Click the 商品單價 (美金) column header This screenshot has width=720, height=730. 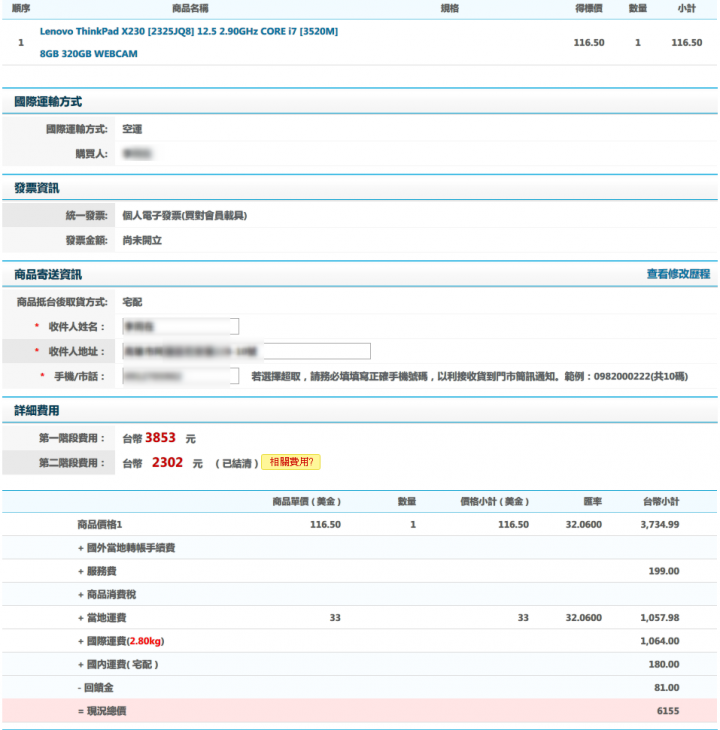coord(307,501)
